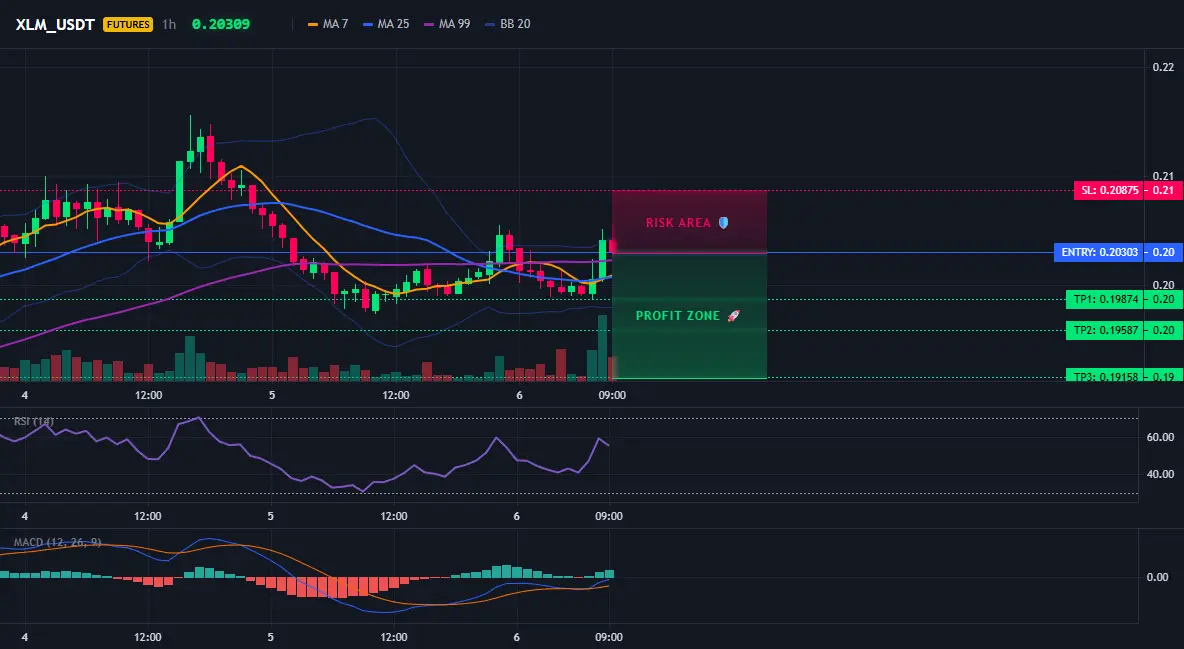Viewport: 1184px width, 649px height.
Task: Click the day 5 label under price chart
Action: [x=272, y=395]
